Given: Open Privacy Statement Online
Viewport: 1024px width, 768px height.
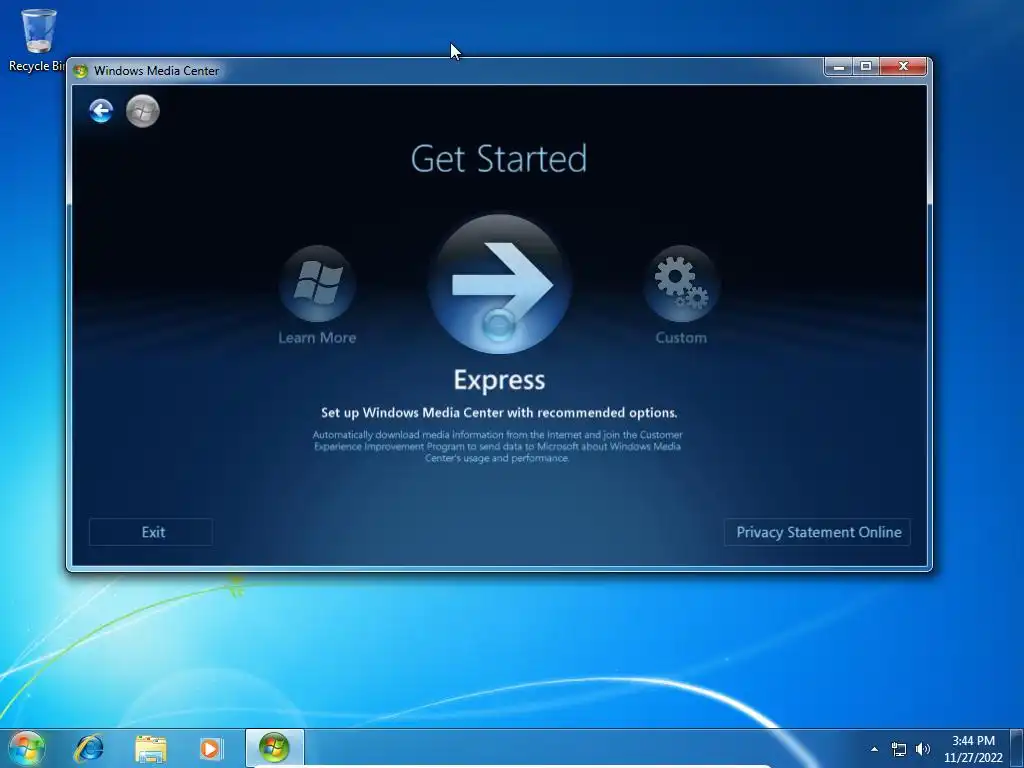Looking at the screenshot, I should [x=818, y=532].
